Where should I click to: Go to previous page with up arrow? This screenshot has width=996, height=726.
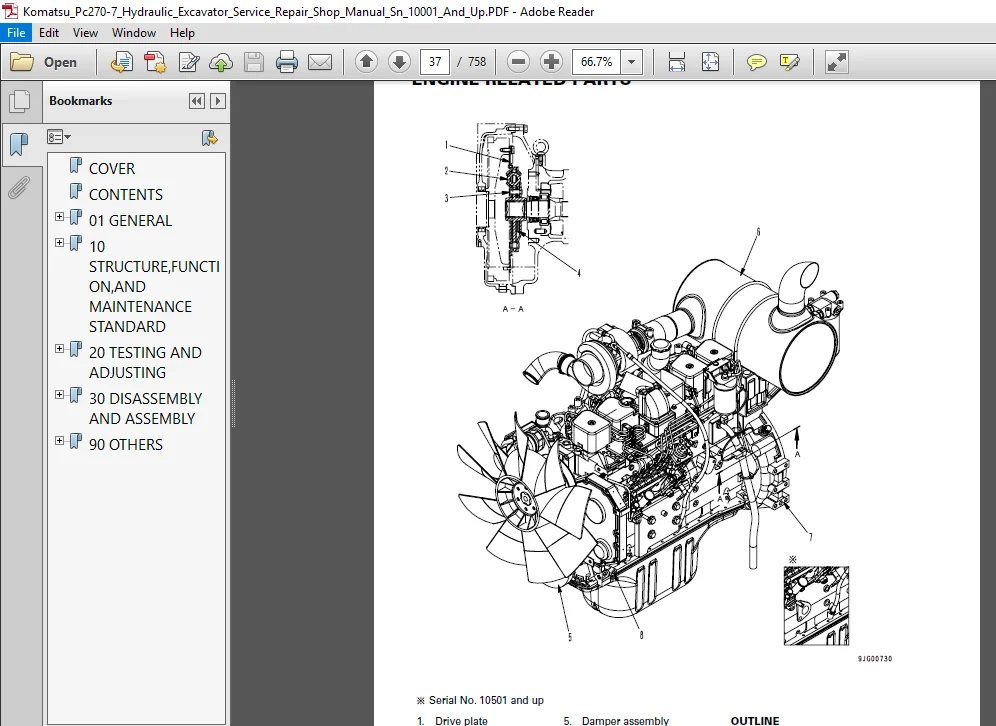[x=366, y=62]
